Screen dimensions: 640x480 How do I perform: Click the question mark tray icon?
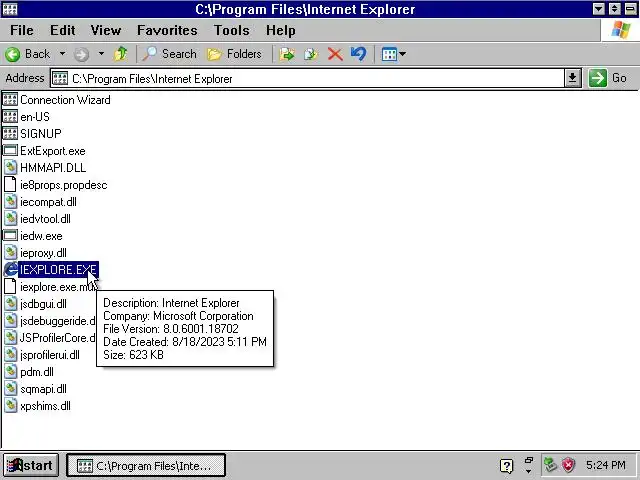point(507,466)
